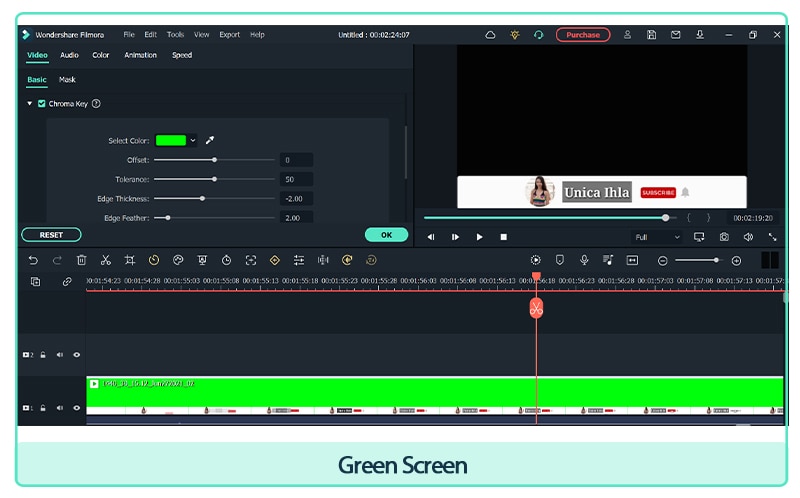Toggle the auto-link chain icon
Image resolution: width=800 pixels, height=498 pixels.
[x=67, y=282]
